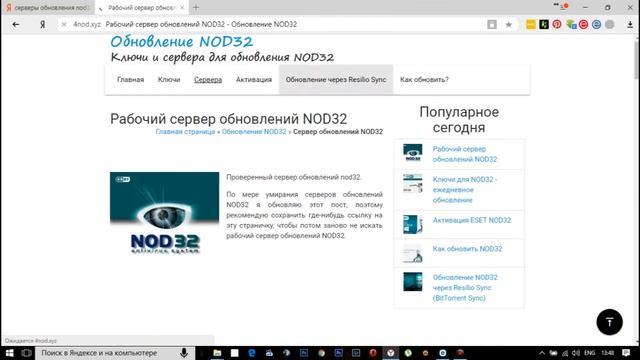Click the Pinterest extension icon

coord(557,24)
